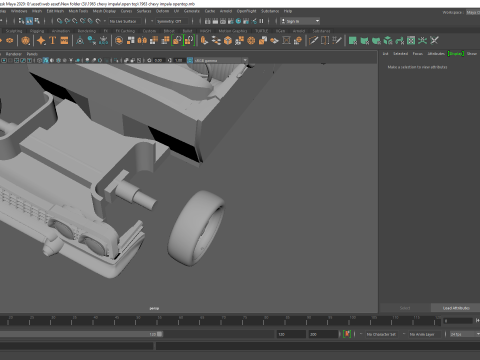This screenshot has width=480, height=360.
Task: Click the green spherical UV mapping icon
Action: (x=376, y=41)
